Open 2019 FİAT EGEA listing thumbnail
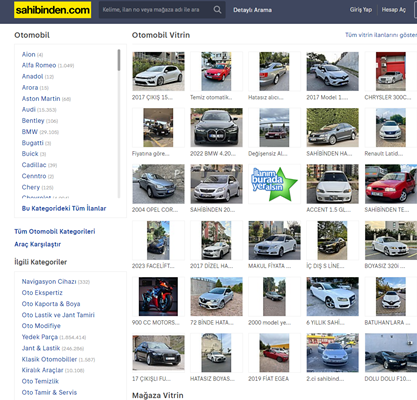This screenshot has width=417, height=400. pos(274,353)
